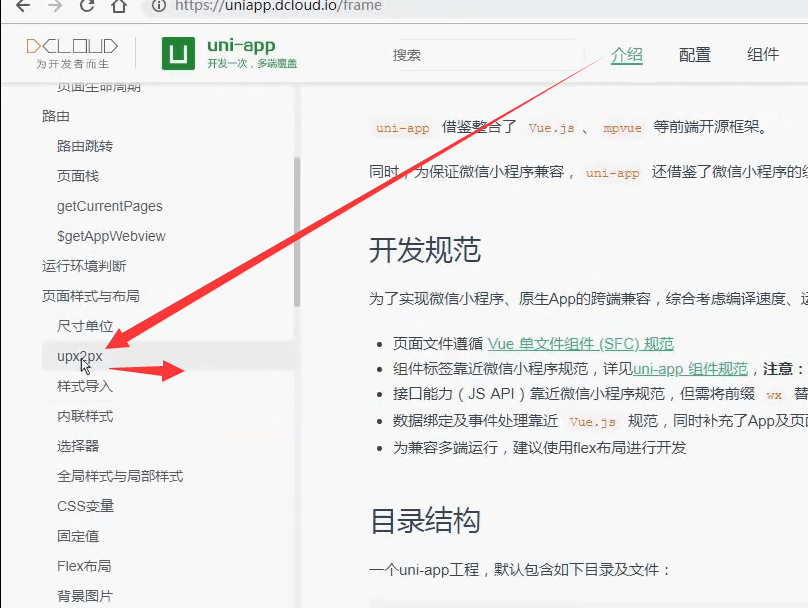The image size is (808, 608).
Task: Click the uni-app code tag before 还借鉴了
Action: (x=612, y=173)
